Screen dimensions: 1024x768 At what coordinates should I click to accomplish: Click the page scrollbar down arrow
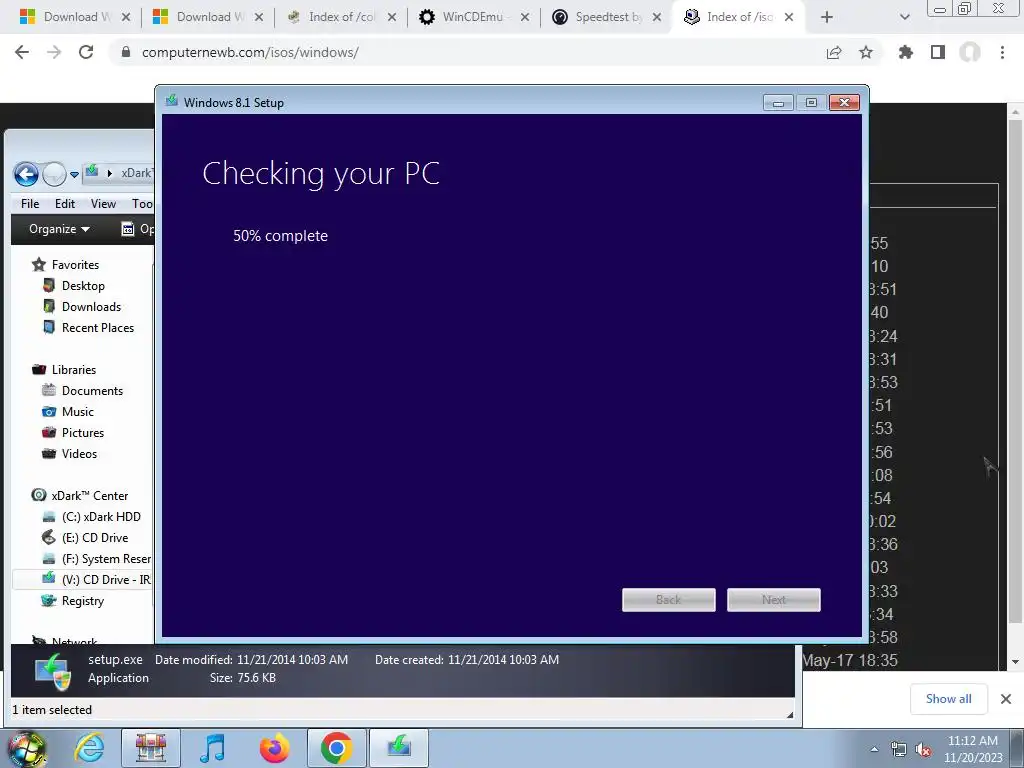(1015, 662)
